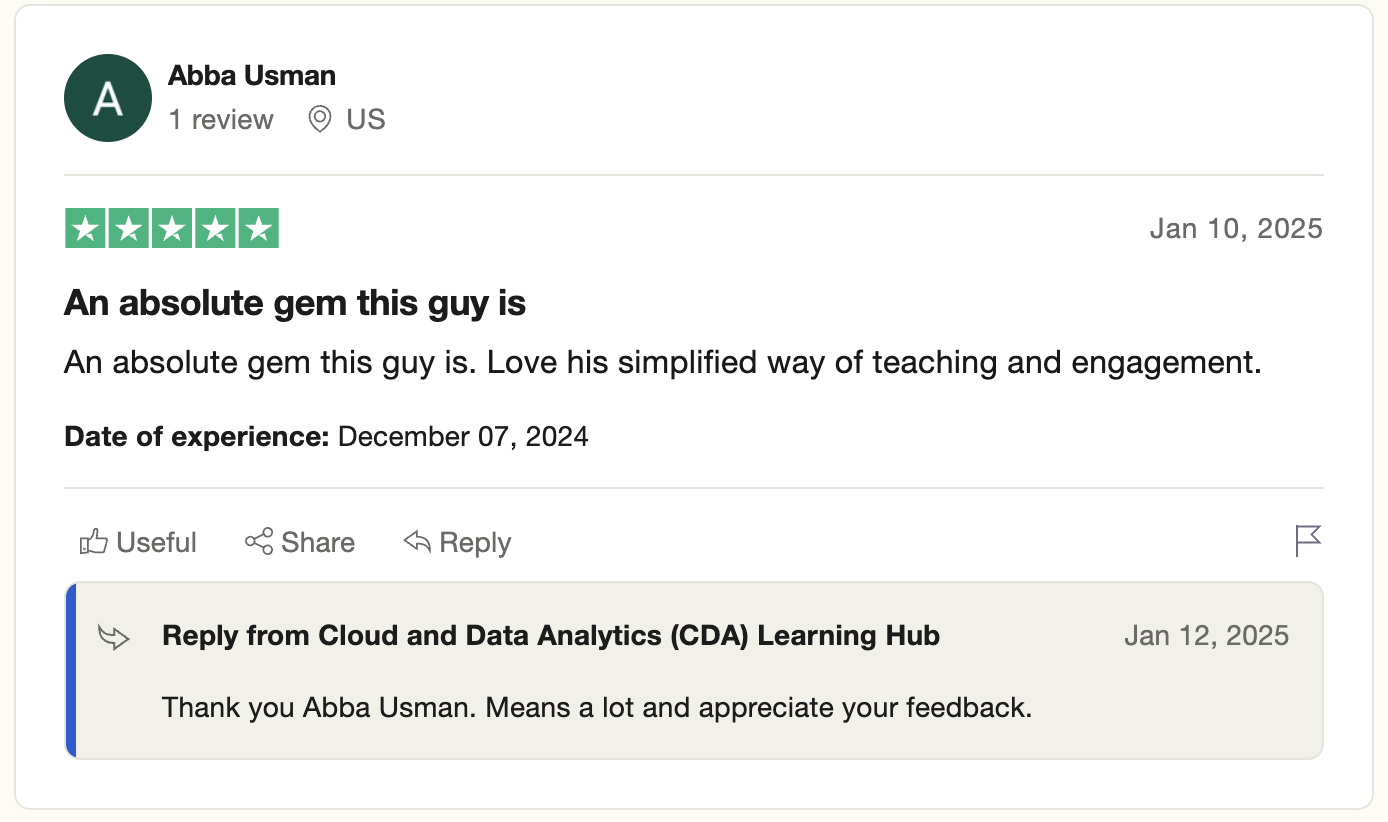Share this review
1388x822 pixels.
pos(300,542)
